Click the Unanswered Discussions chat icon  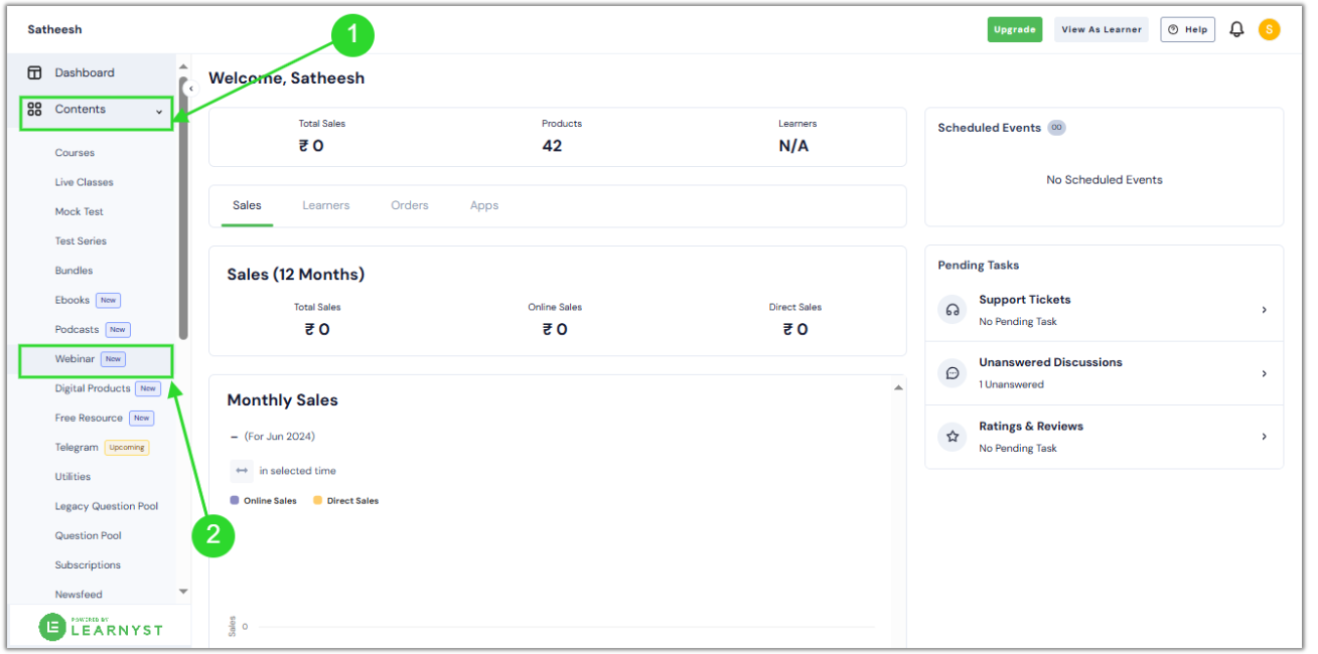[x=951, y=373]
